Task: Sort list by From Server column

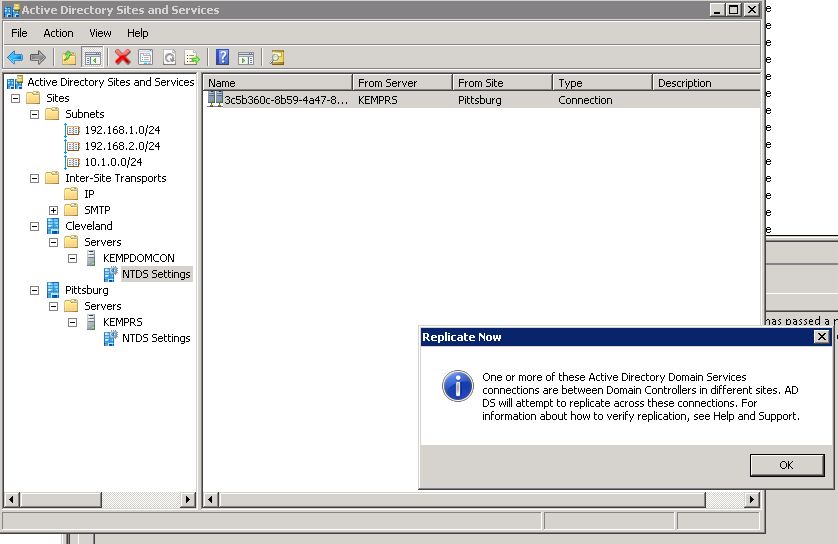Action: click(402, 83)
